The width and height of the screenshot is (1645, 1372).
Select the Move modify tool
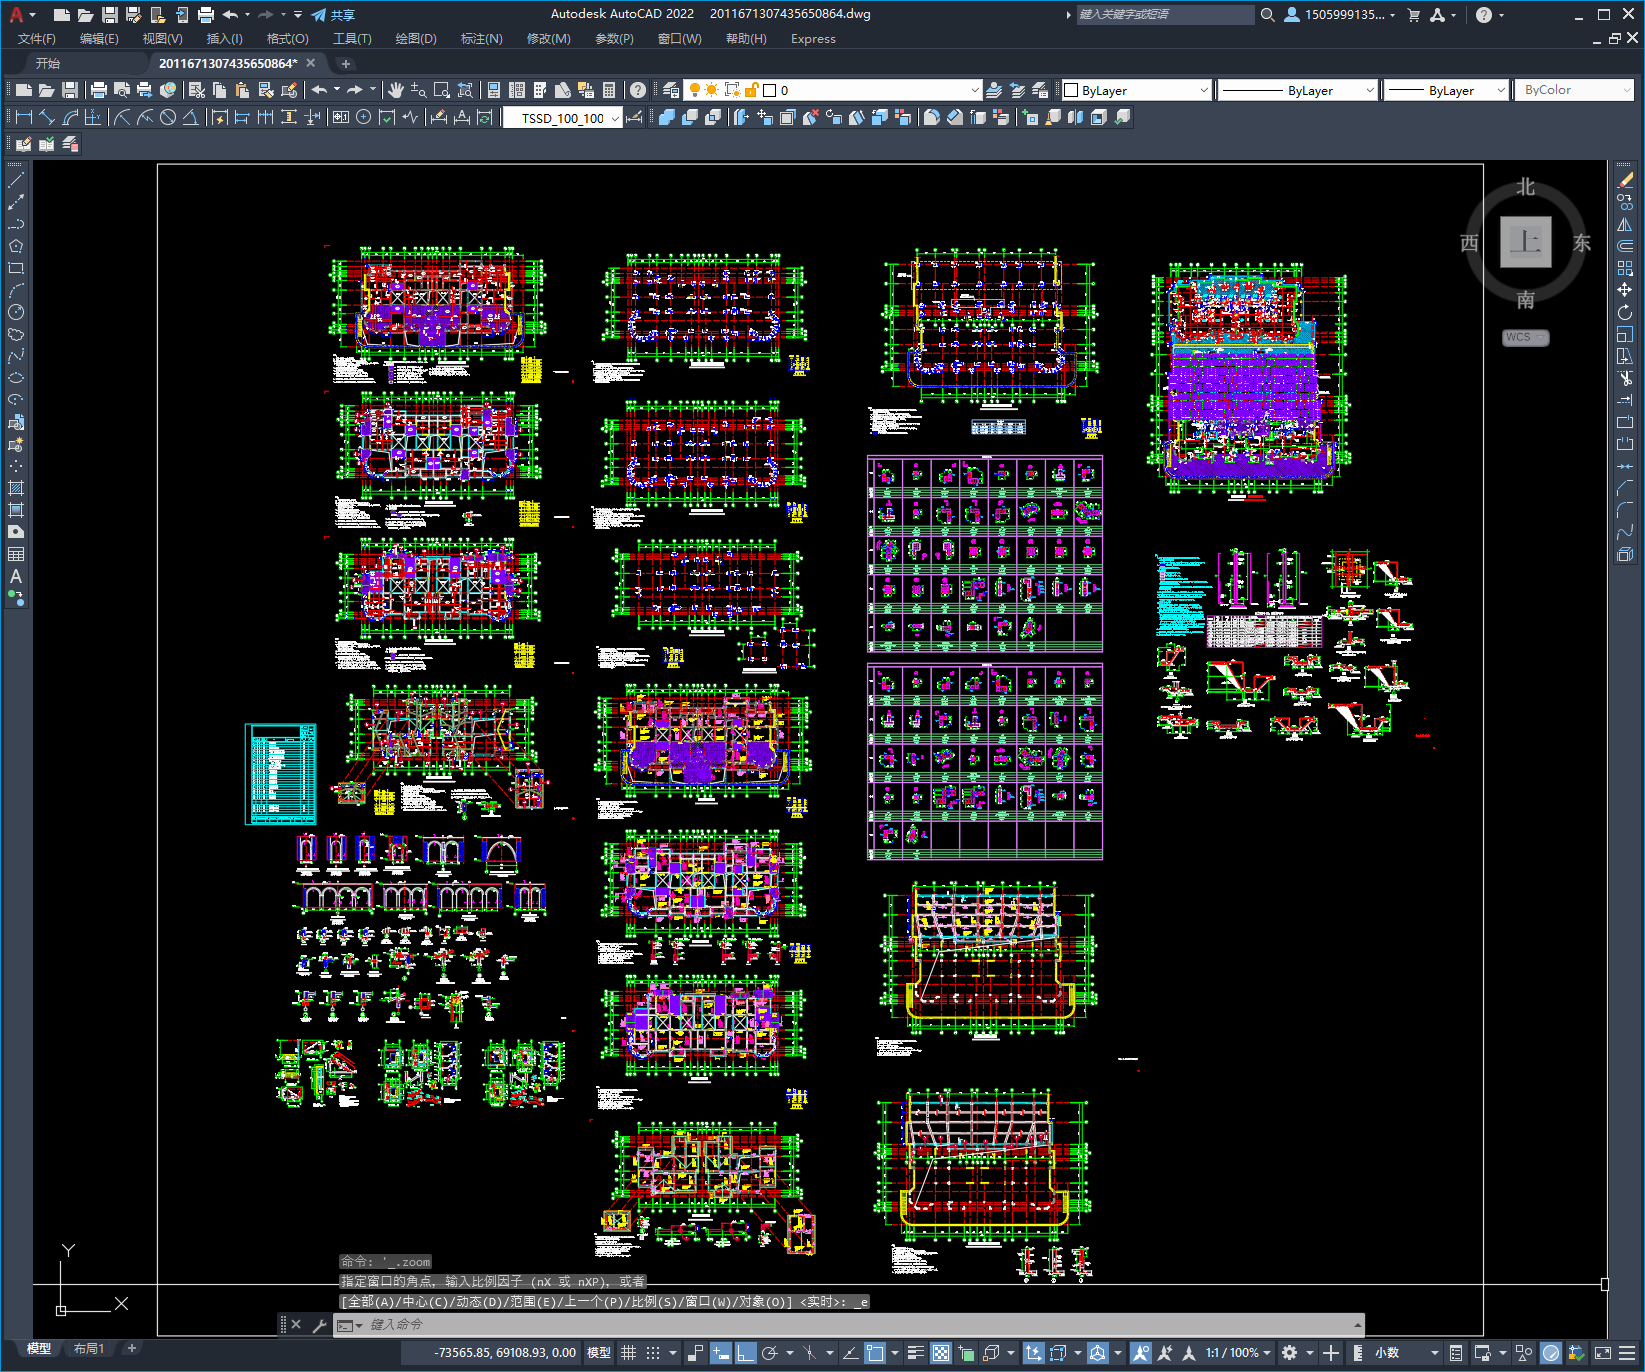1625,290
